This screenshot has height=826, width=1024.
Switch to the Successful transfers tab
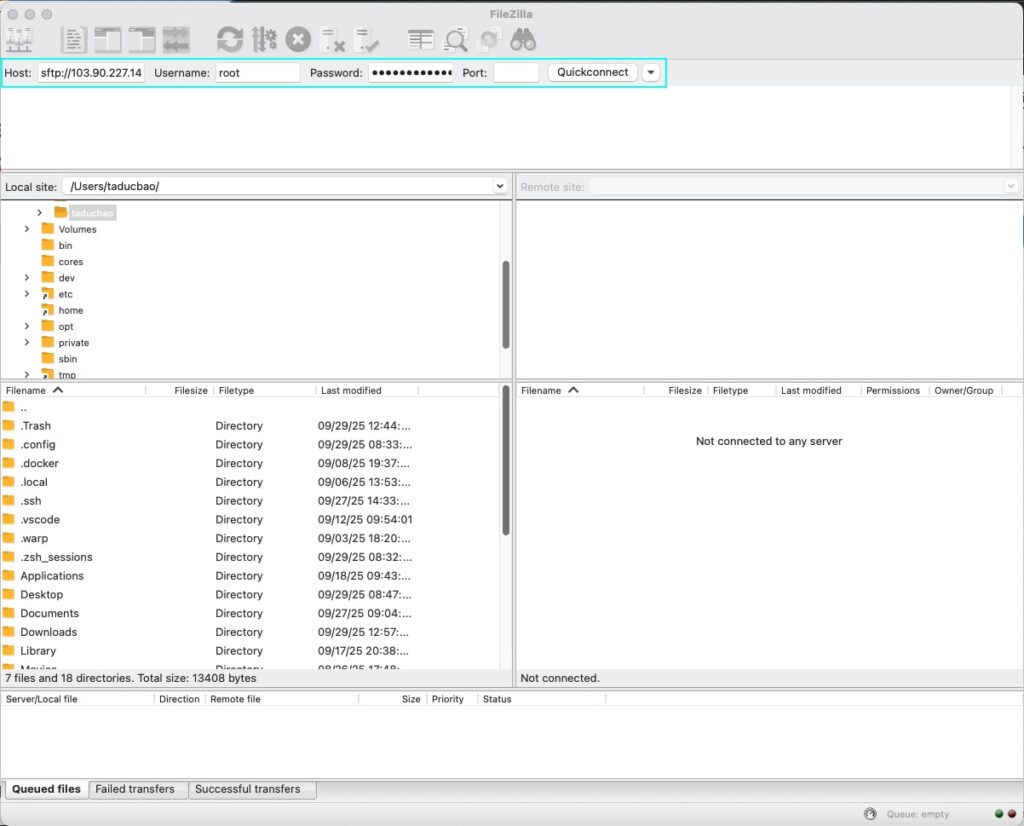248,789
